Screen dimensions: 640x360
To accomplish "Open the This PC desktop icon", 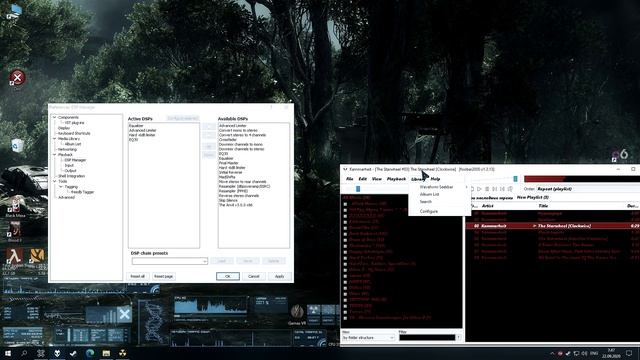I will (x=14, y=11).
